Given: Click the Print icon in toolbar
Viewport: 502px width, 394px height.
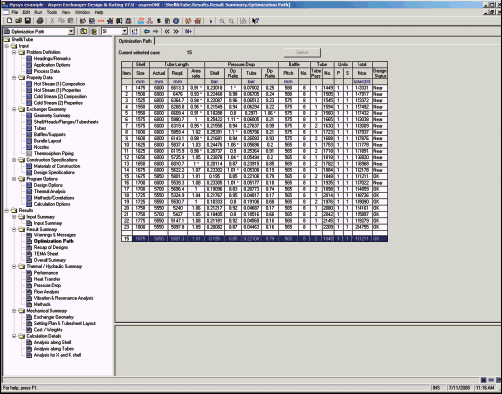Looking at the screenshot, I should point(40,21).
